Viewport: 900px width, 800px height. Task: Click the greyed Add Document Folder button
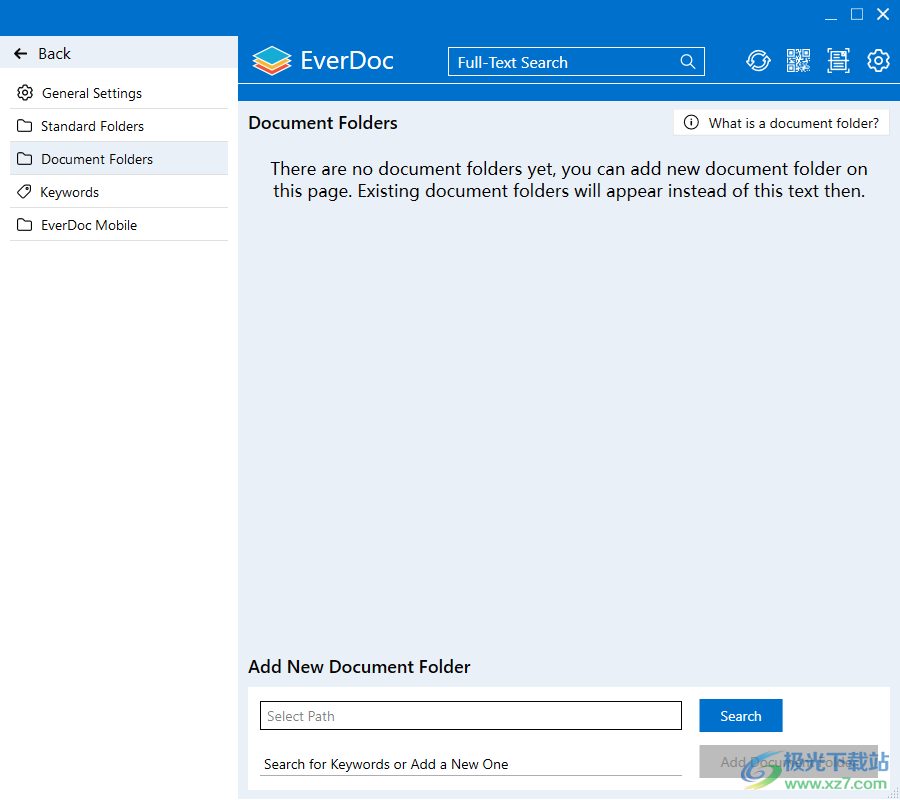click(x=788, y=762)
